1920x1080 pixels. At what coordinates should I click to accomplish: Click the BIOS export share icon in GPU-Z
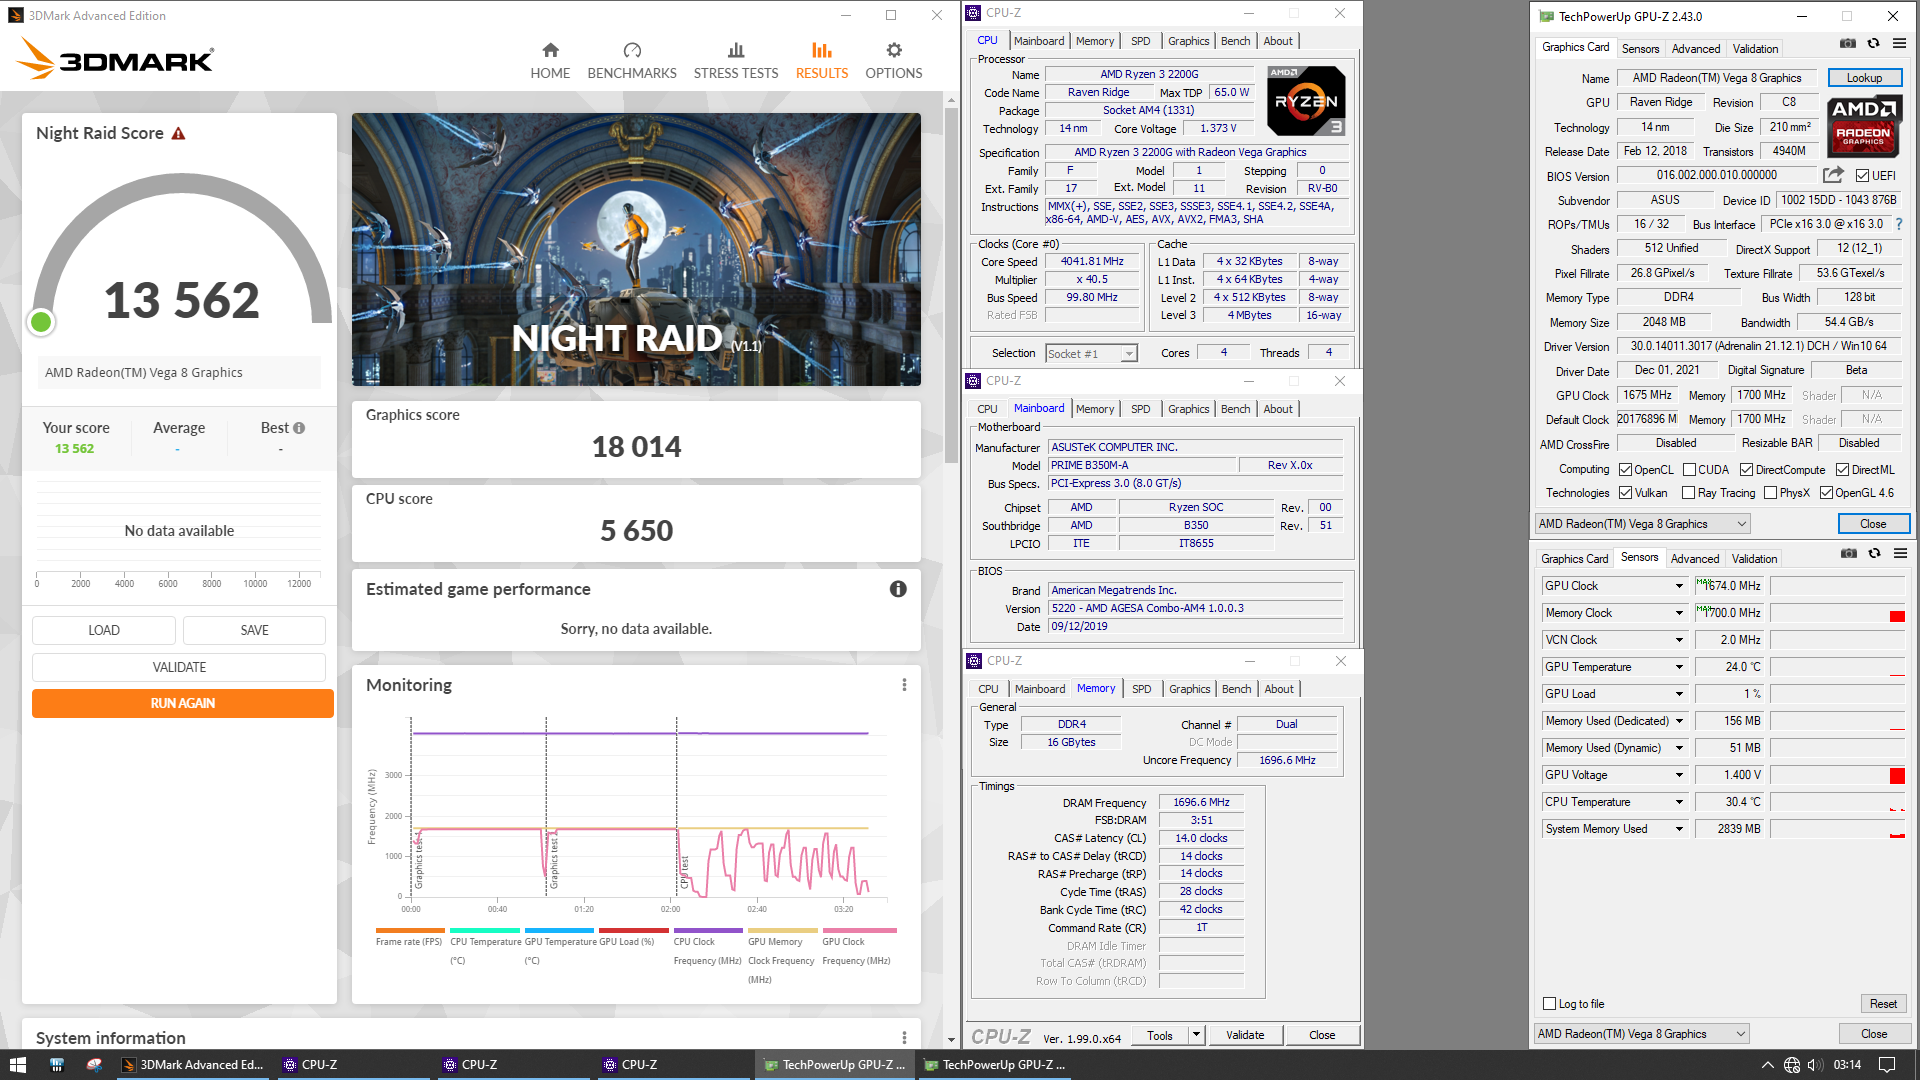1833,175
